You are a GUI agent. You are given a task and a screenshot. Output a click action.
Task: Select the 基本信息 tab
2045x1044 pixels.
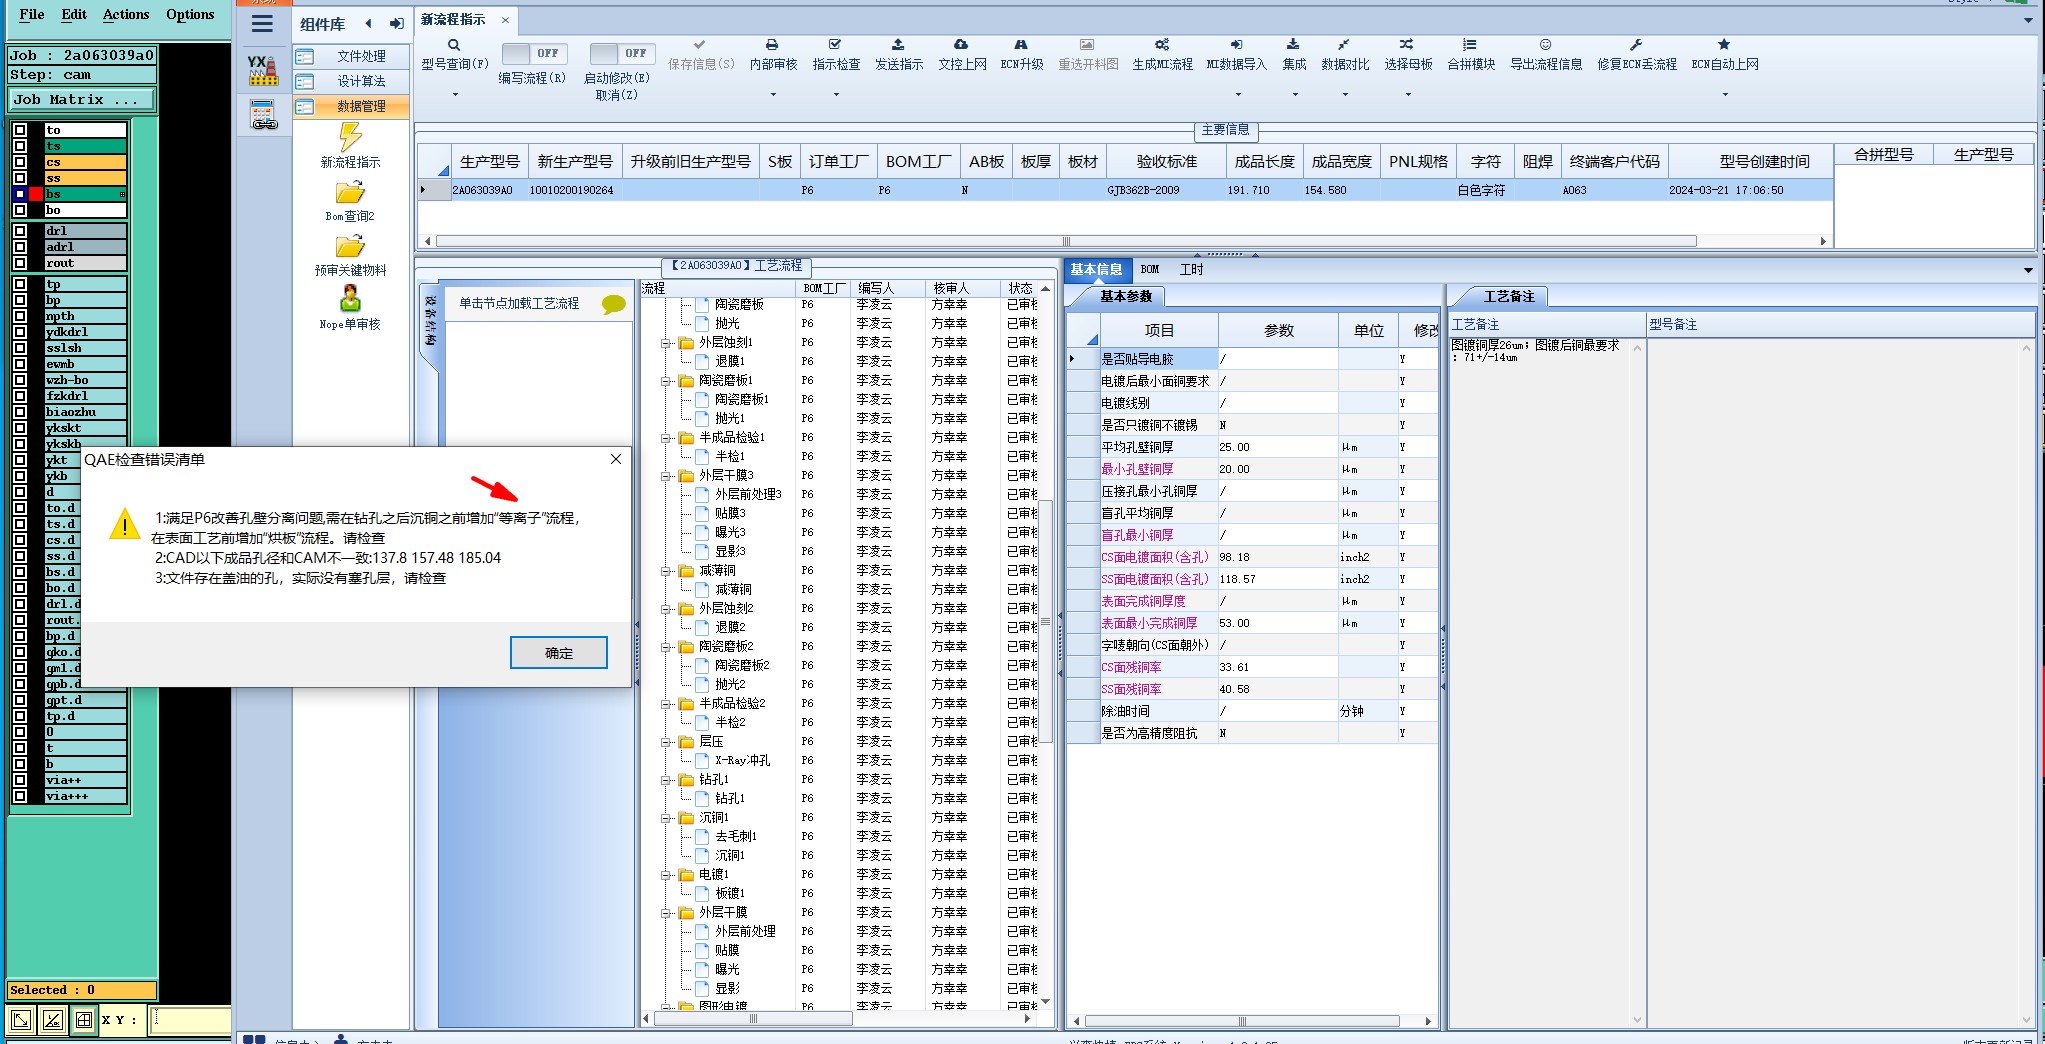coord(1096,269)
